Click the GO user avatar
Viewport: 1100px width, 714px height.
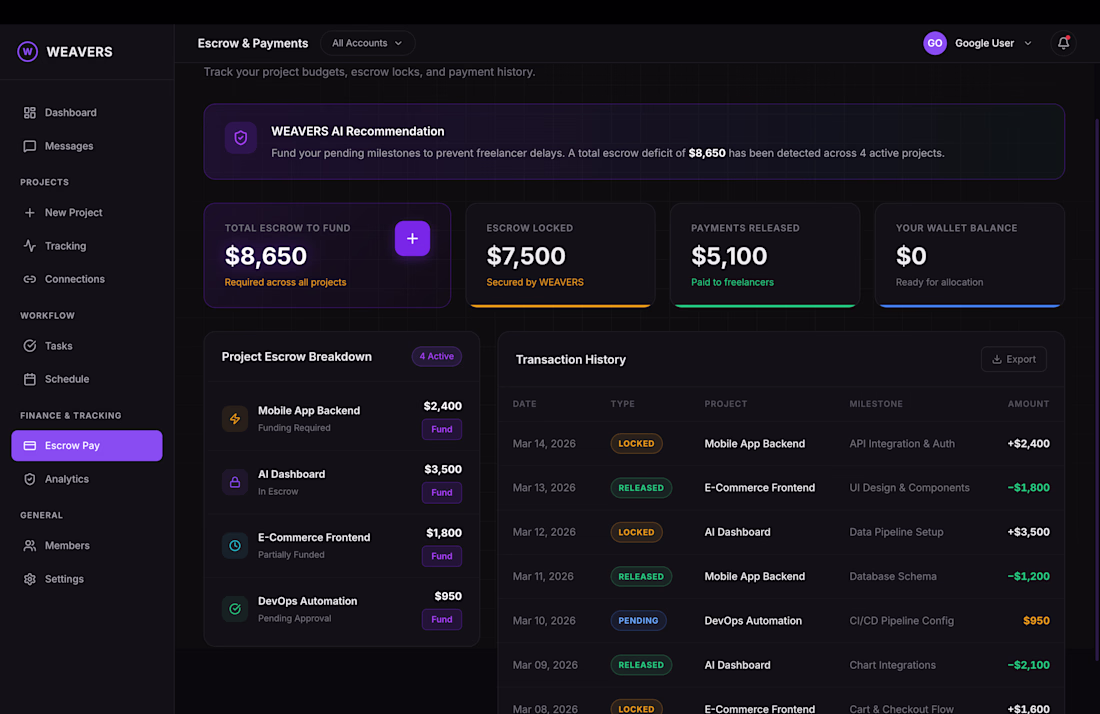click(x=934, y=43)
